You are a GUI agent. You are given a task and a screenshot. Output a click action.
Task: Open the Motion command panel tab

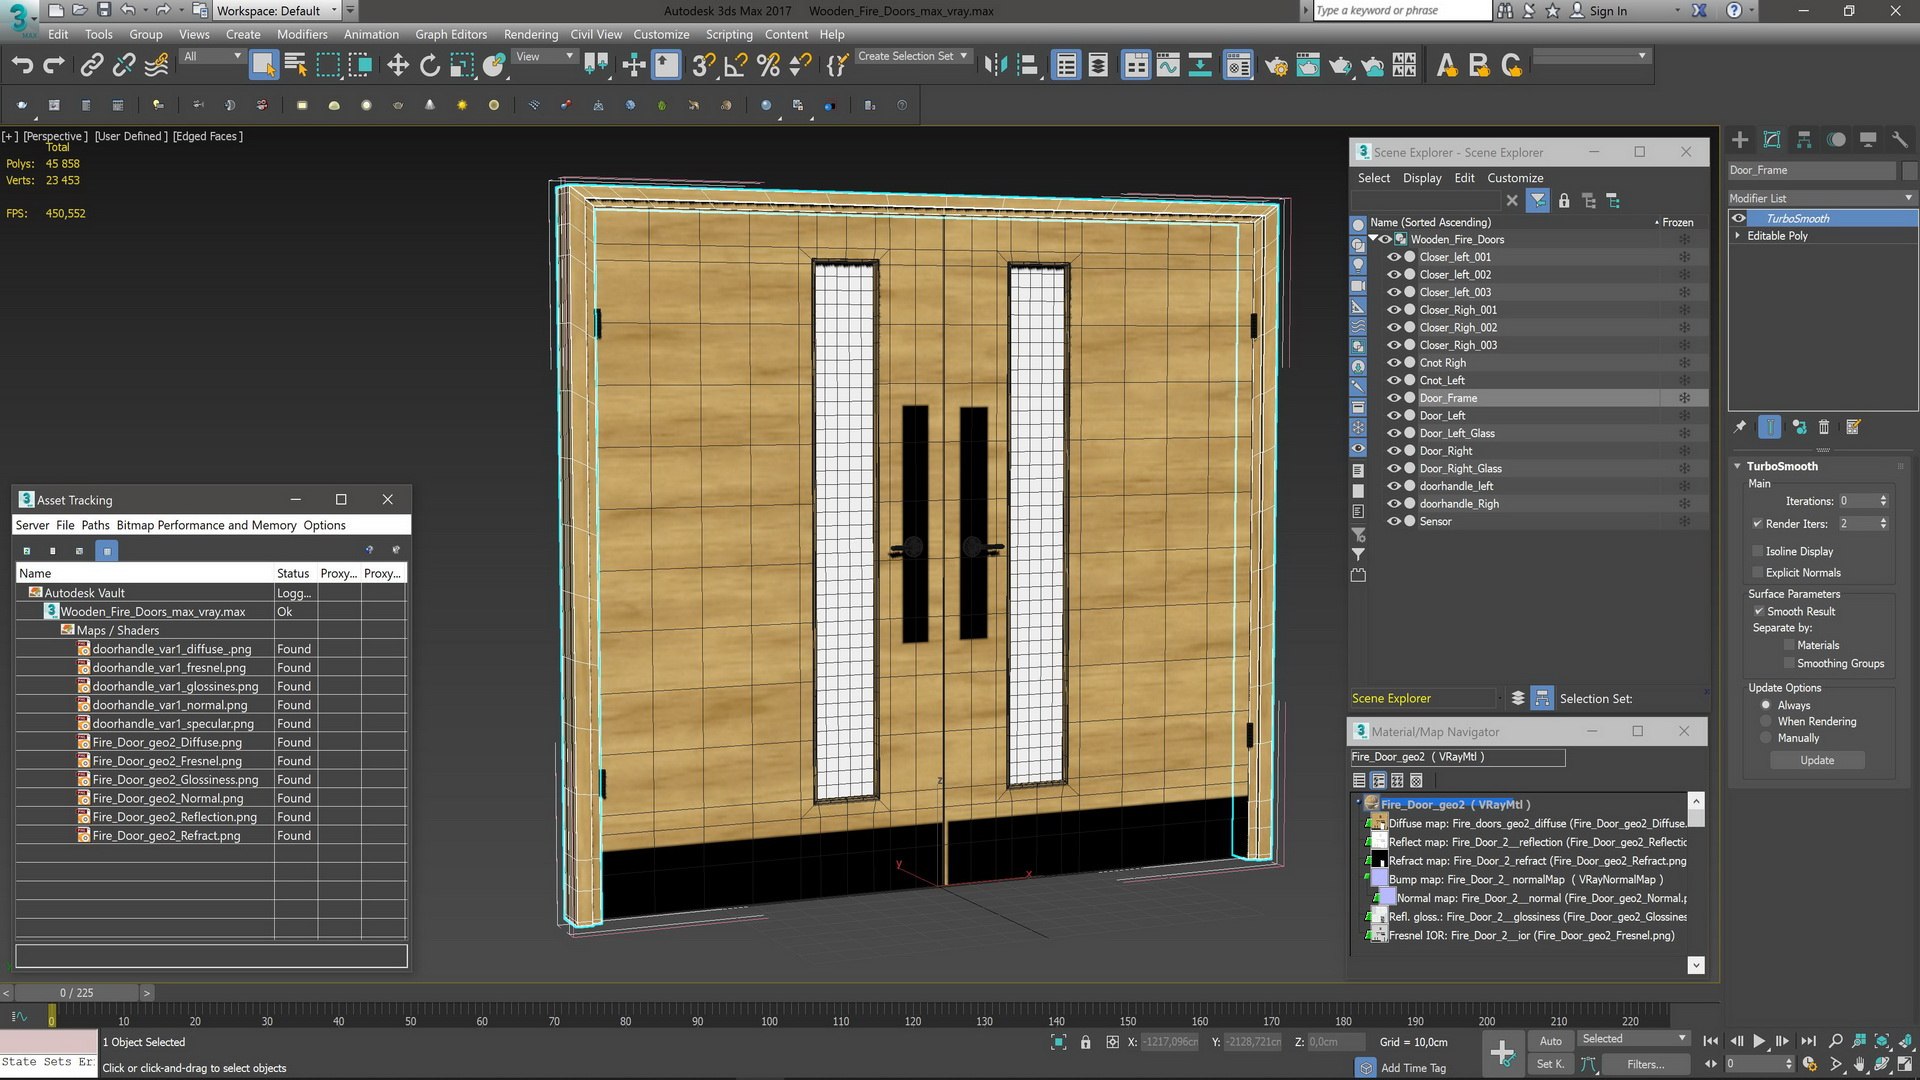pos(1836,140)
